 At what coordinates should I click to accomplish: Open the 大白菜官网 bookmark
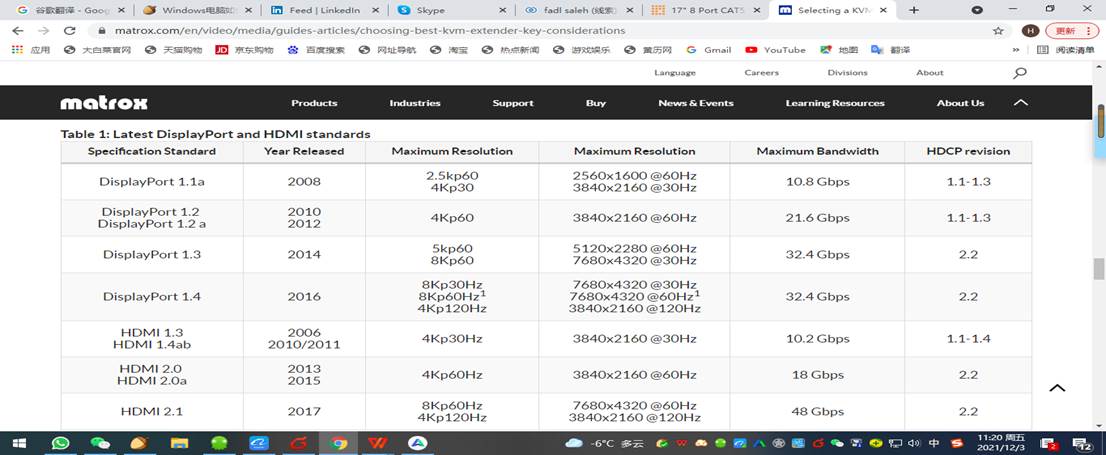[x=98, y=50]
